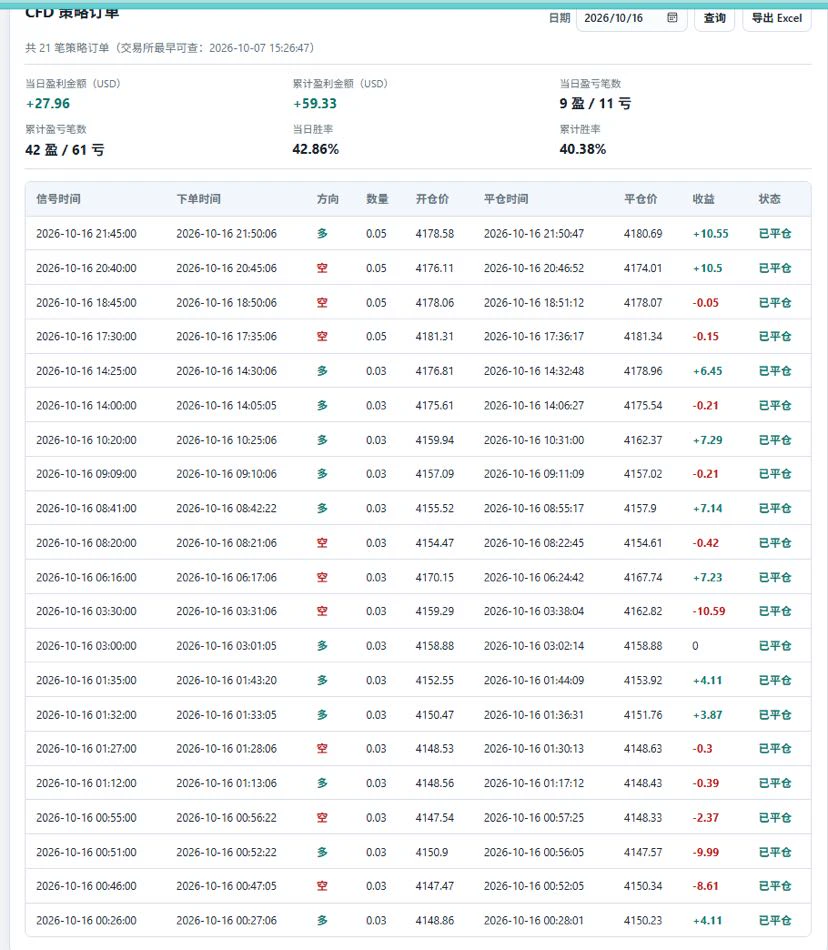Click the 平仓时间 column header
Screen dimensions: 828x950
pyautogui.click(x=506, y=199)
